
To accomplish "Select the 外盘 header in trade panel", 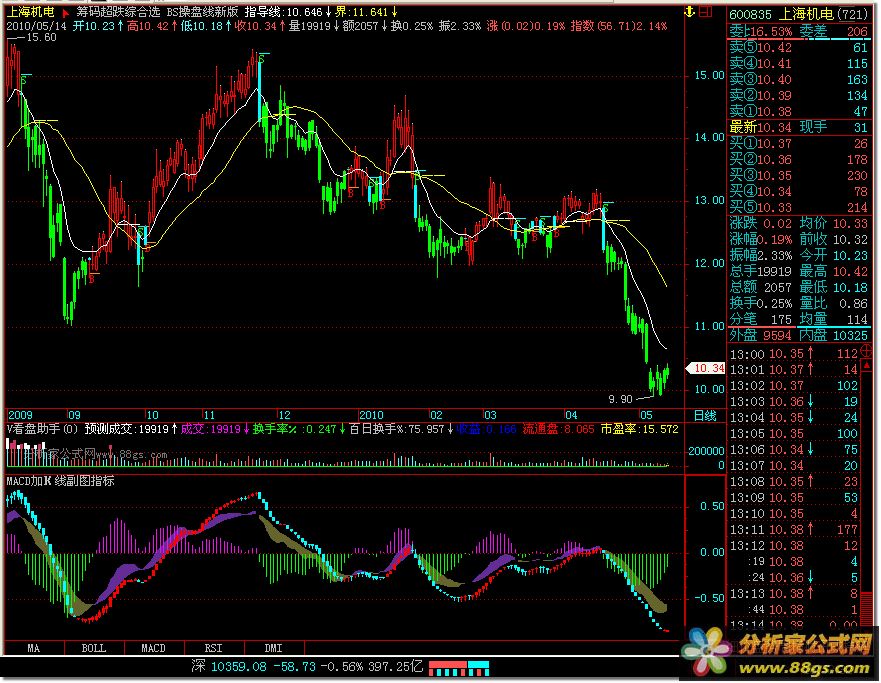I will (x=745, y=336).
